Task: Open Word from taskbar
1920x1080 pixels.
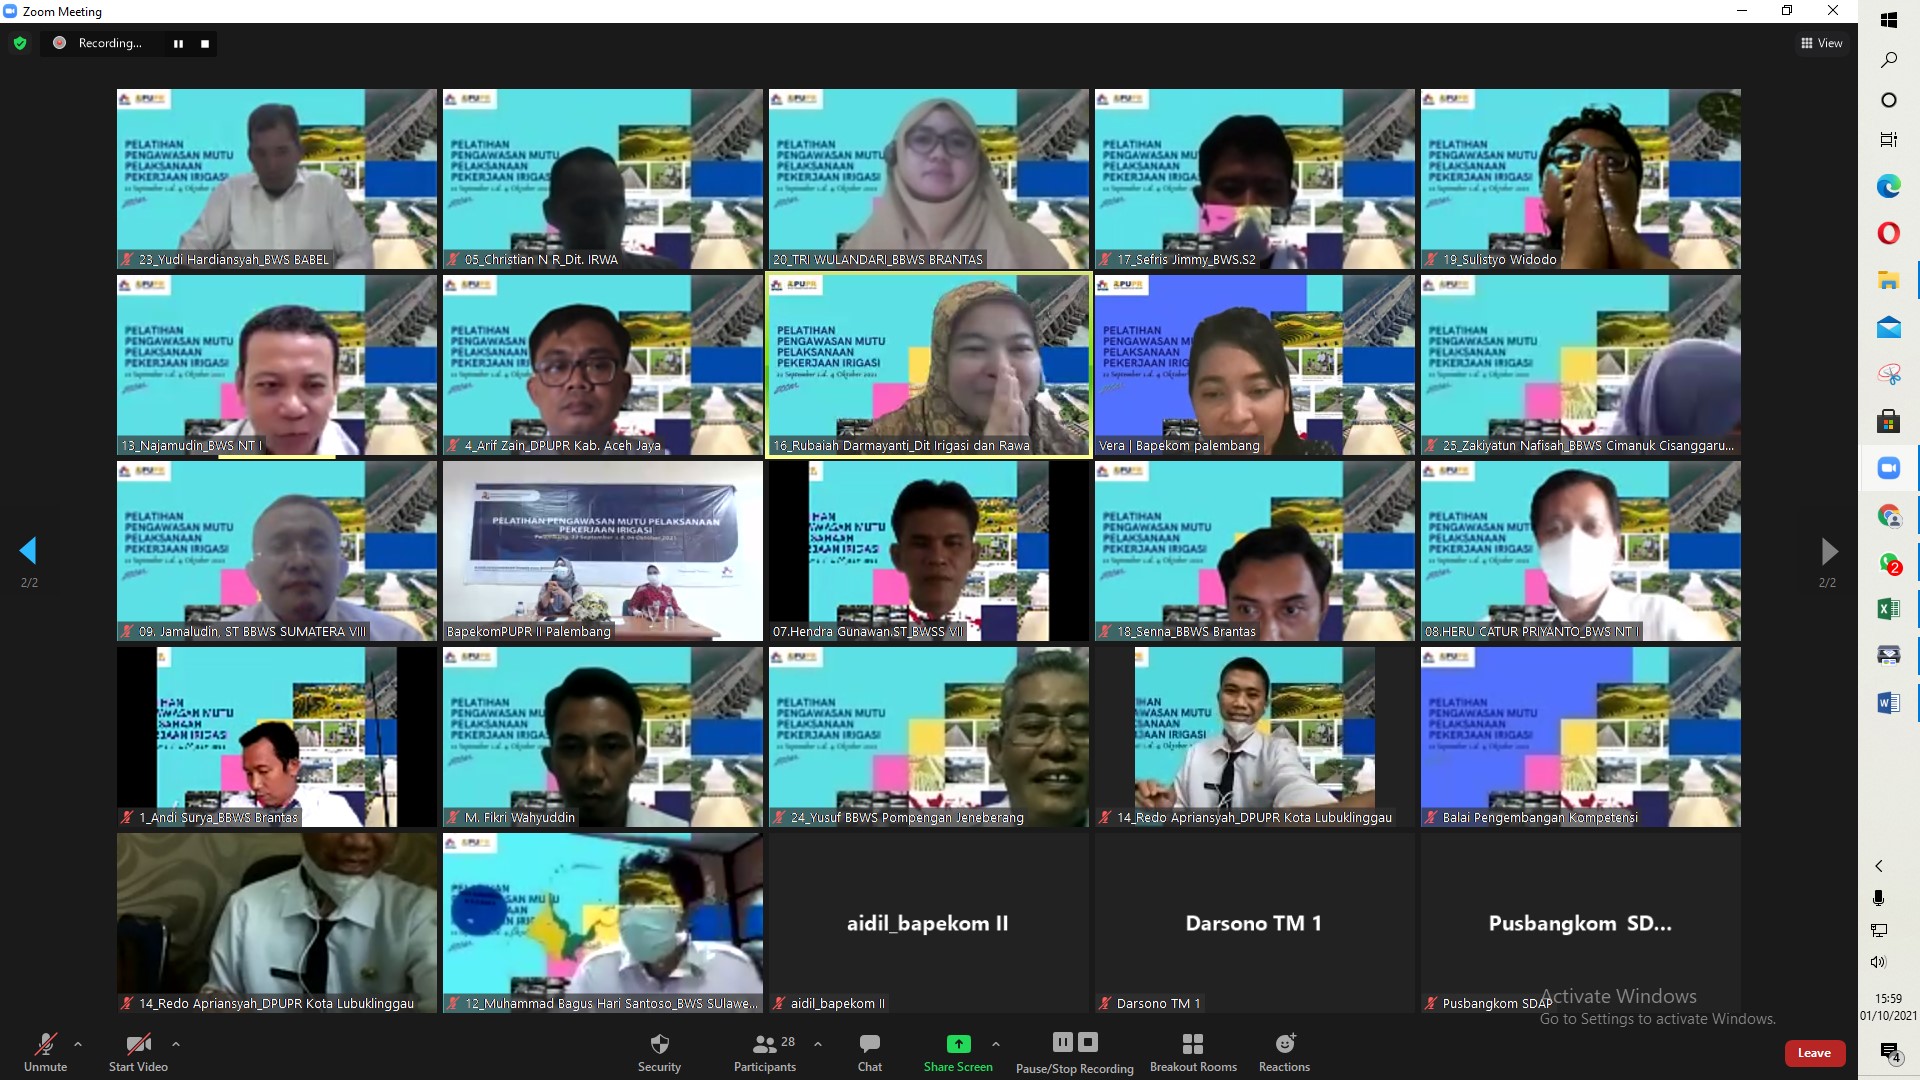Action: click(1889, 703)
